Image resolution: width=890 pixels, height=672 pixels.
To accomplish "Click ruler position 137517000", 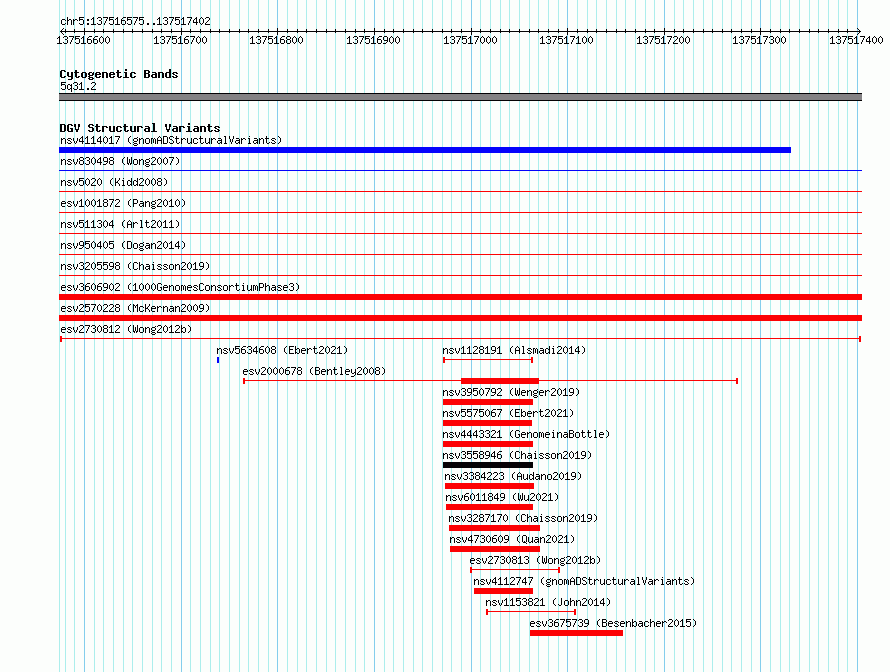I will coord(470,40).
